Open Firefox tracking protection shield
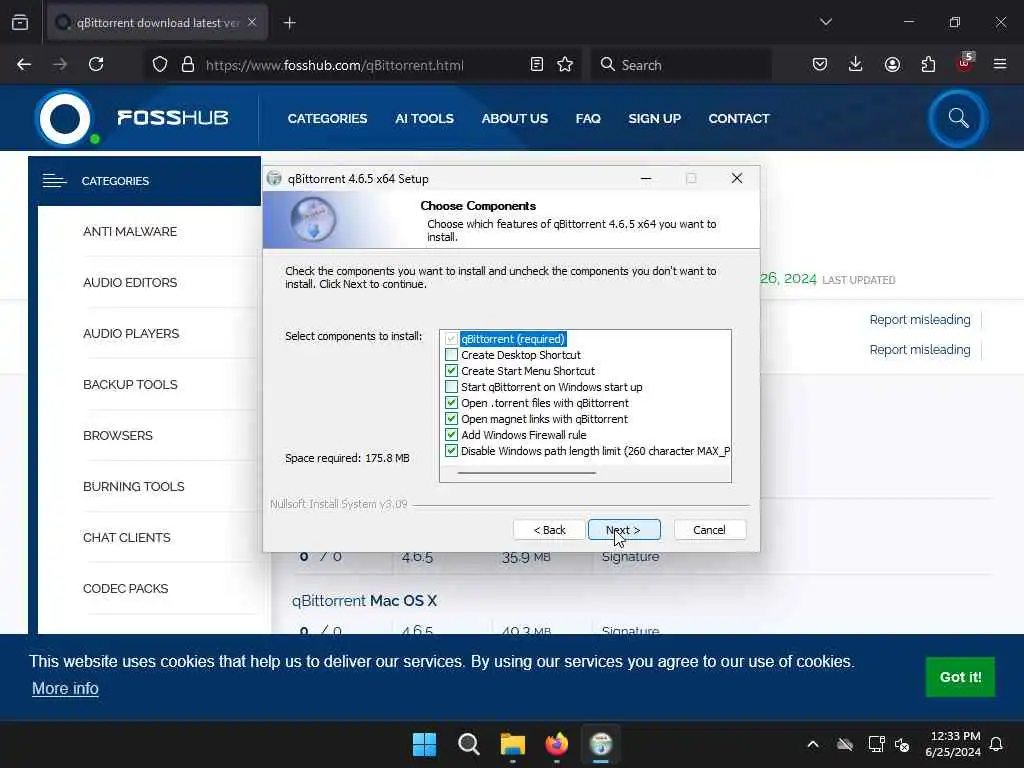This screenshot has height=768, width=1024. coord(160,65)
